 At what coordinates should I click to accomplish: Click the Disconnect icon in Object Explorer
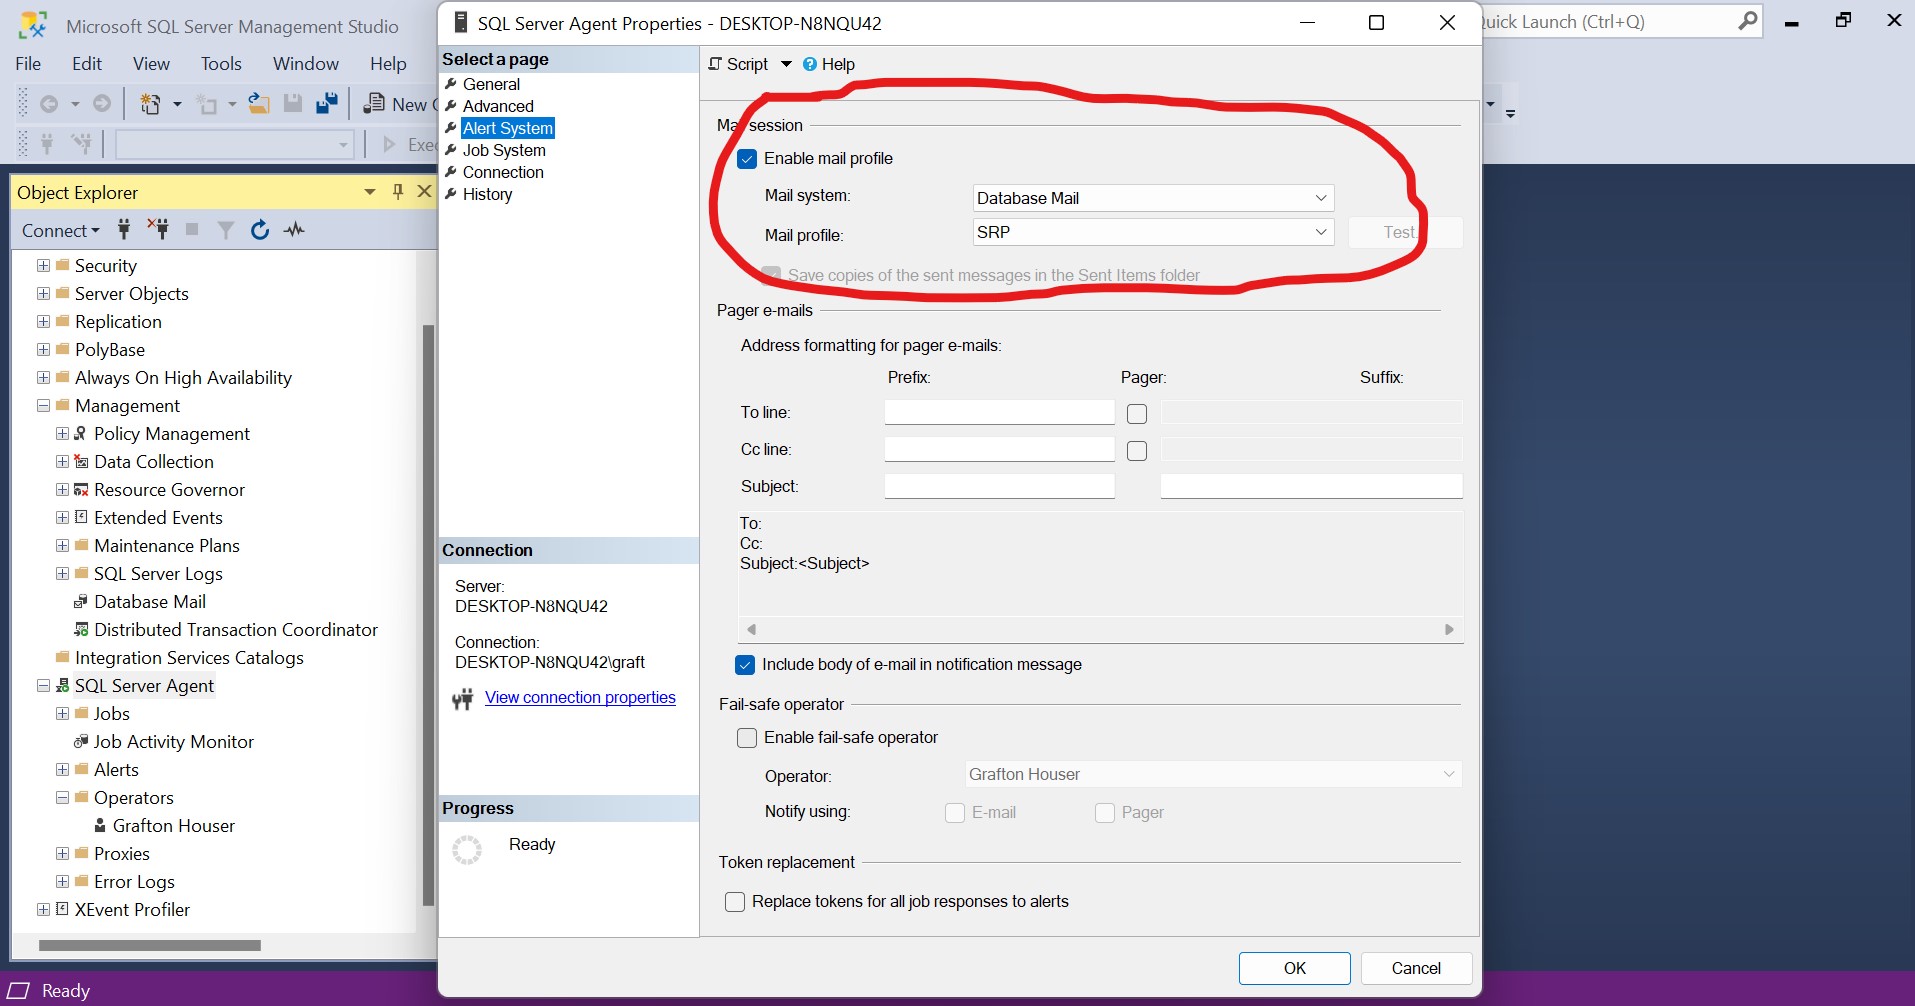pyautogui.click(x=158, y=229)
